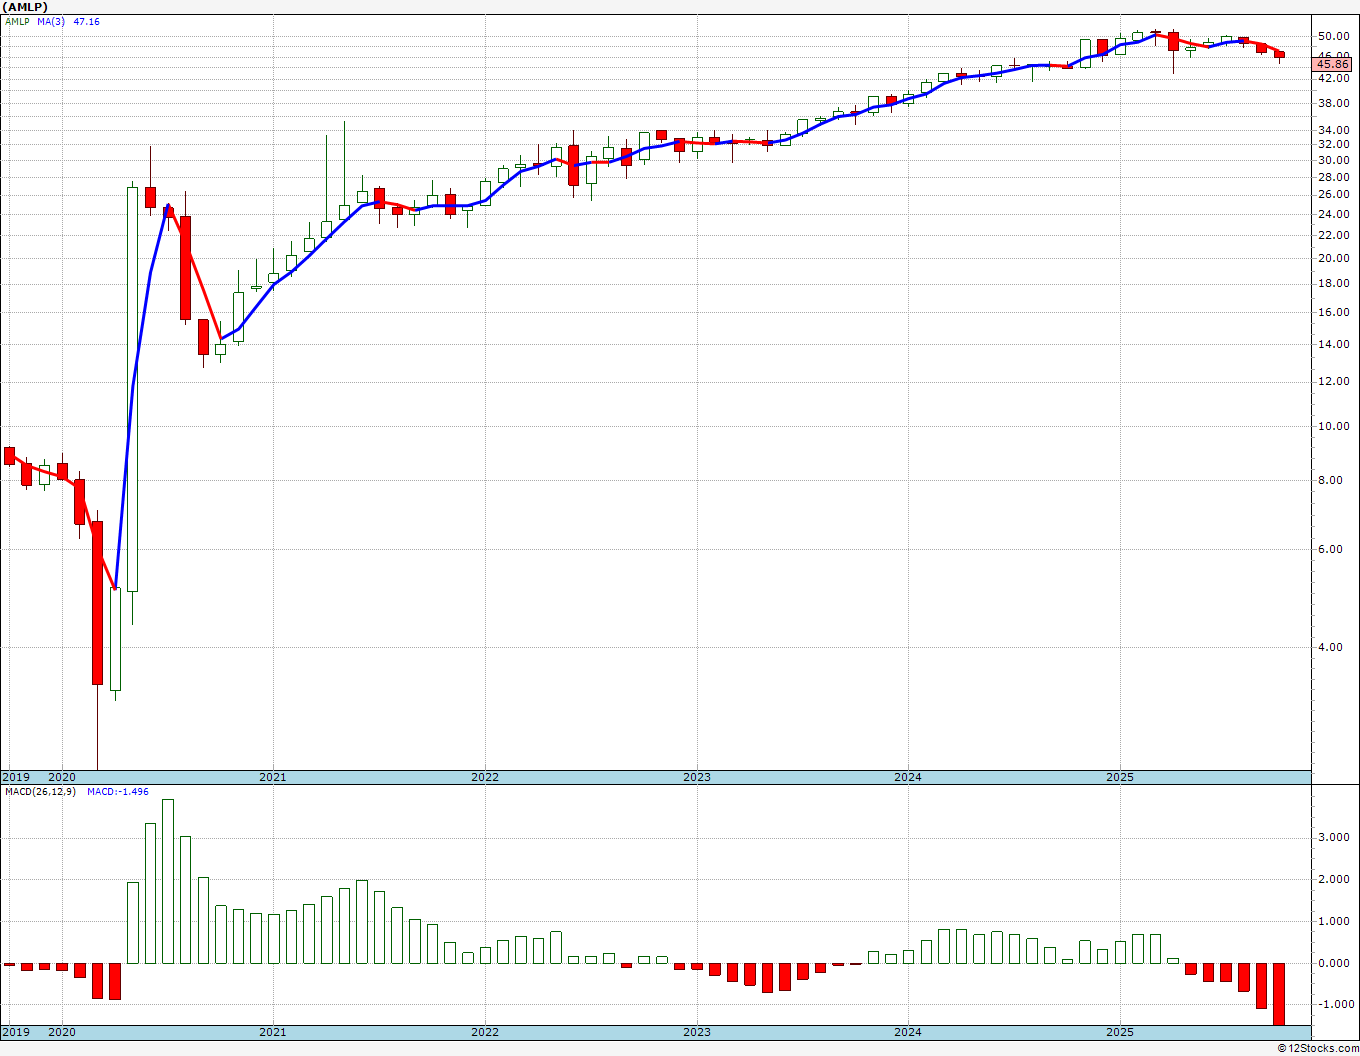Click 2025 on the price chart time axis

point(1120,777)
